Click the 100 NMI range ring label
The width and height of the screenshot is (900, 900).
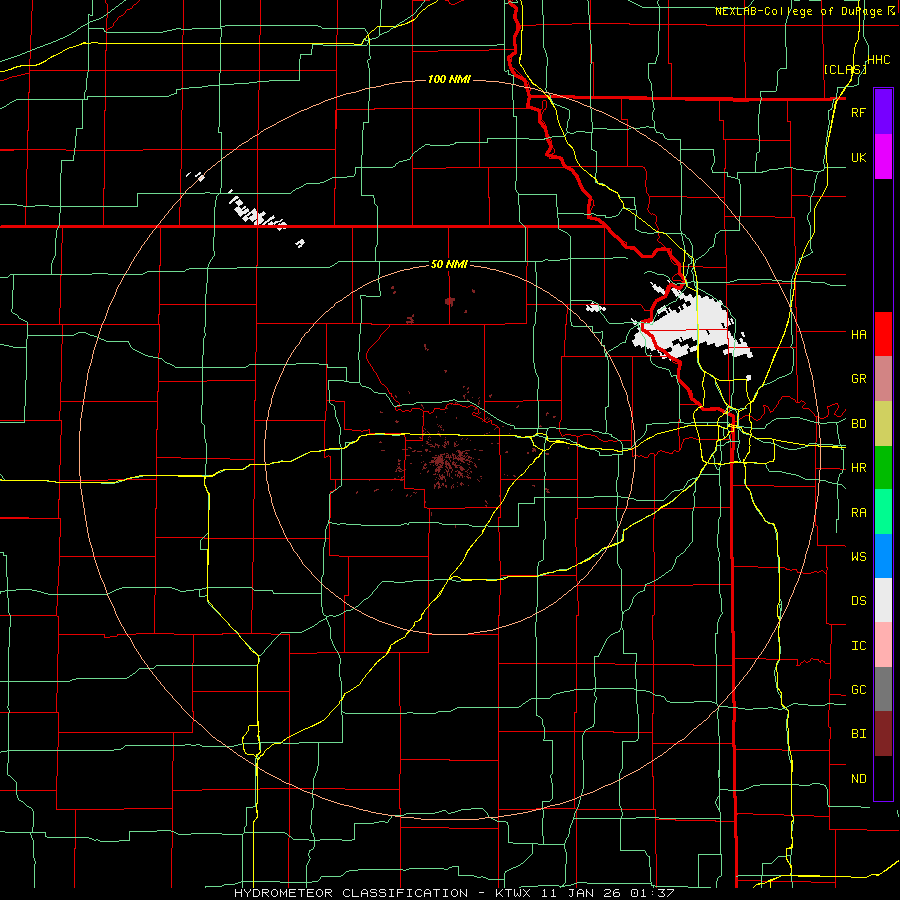[x=449, y=79]
